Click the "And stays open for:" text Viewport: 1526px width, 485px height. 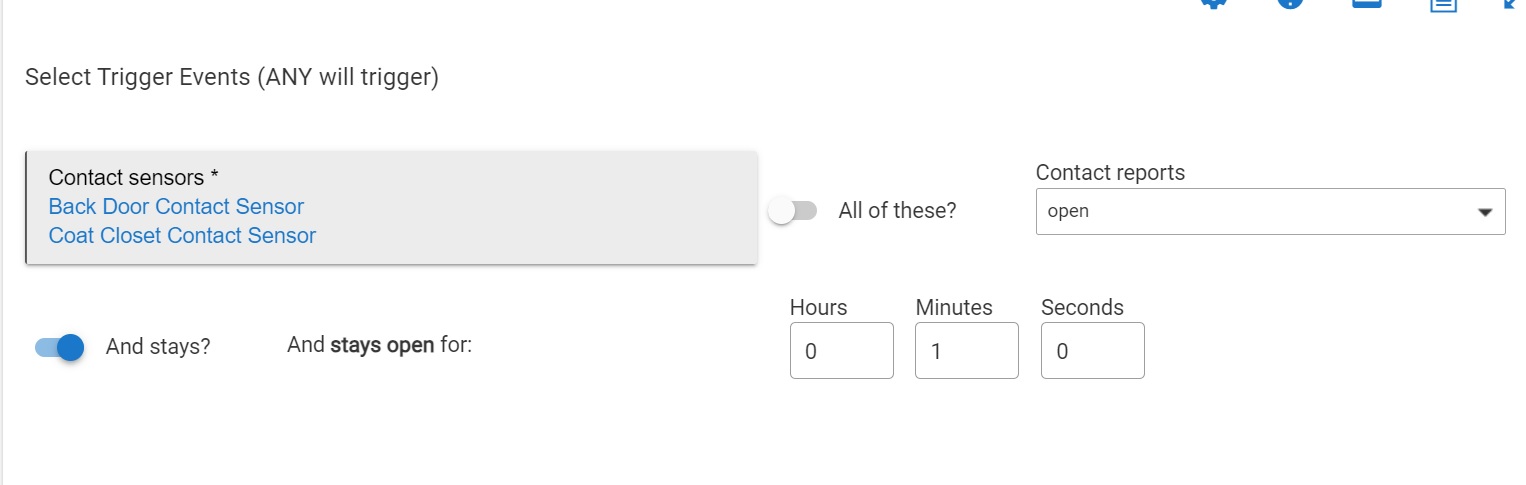coord(379,346)
